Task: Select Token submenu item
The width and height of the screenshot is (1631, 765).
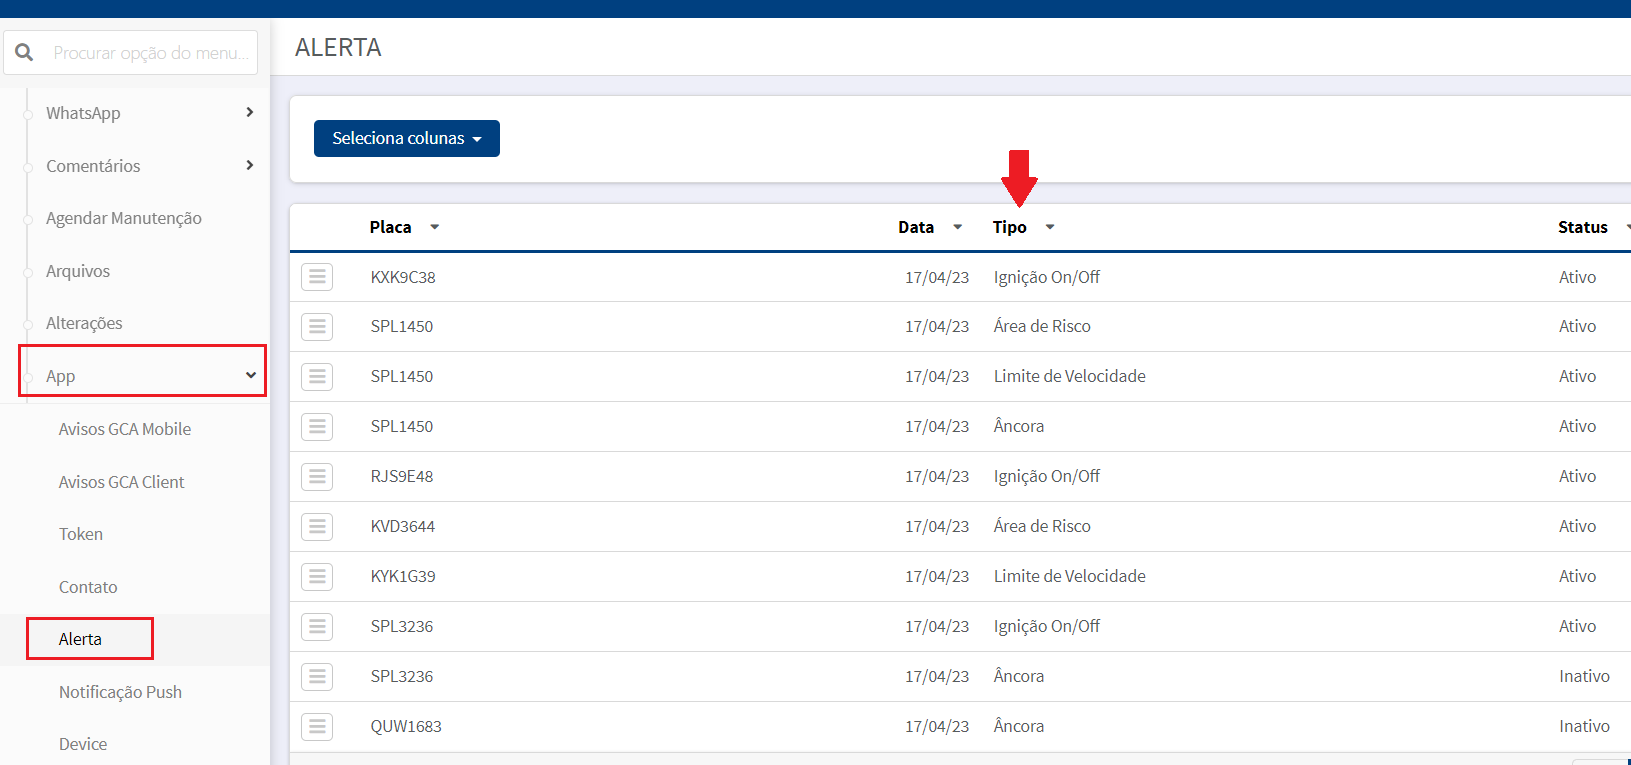Action: [x=81, y=534]
